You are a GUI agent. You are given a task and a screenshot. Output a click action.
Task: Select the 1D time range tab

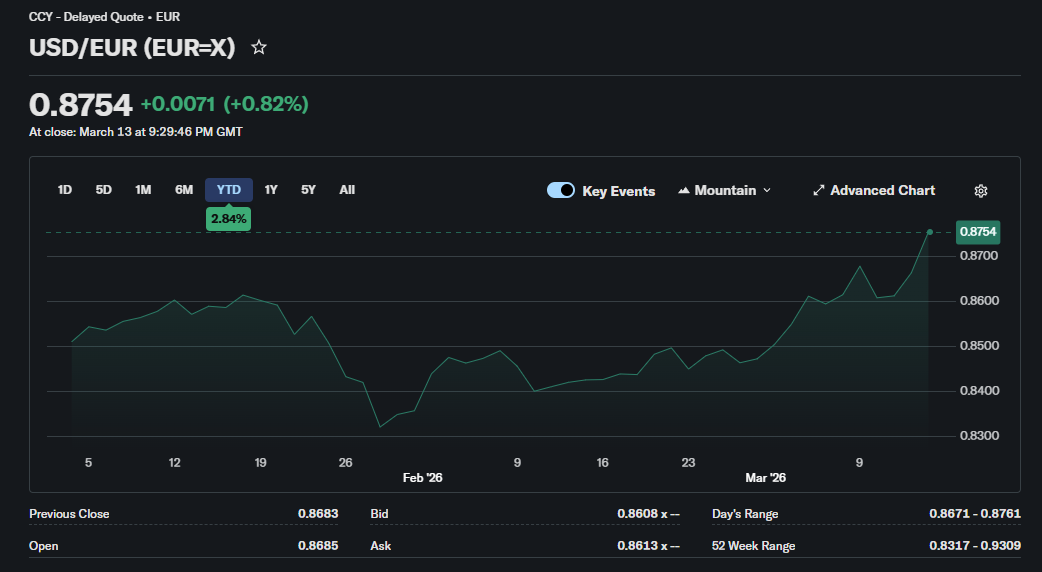[x=64, y=190]
